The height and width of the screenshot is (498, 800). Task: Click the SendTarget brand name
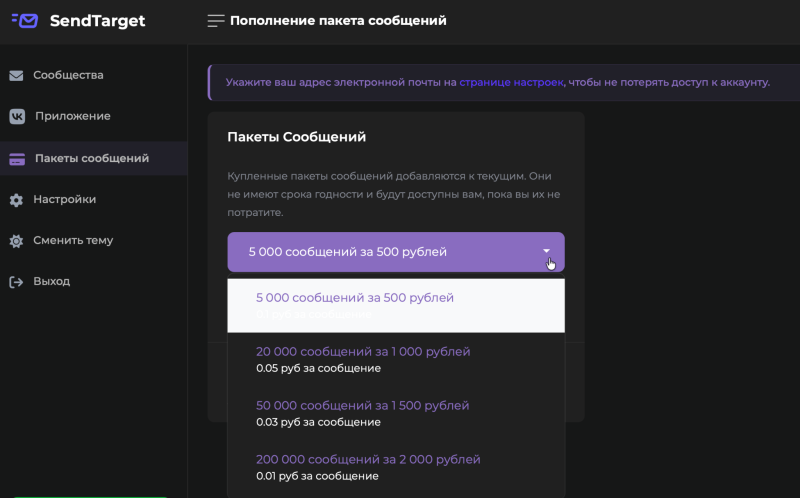point(97,21)
